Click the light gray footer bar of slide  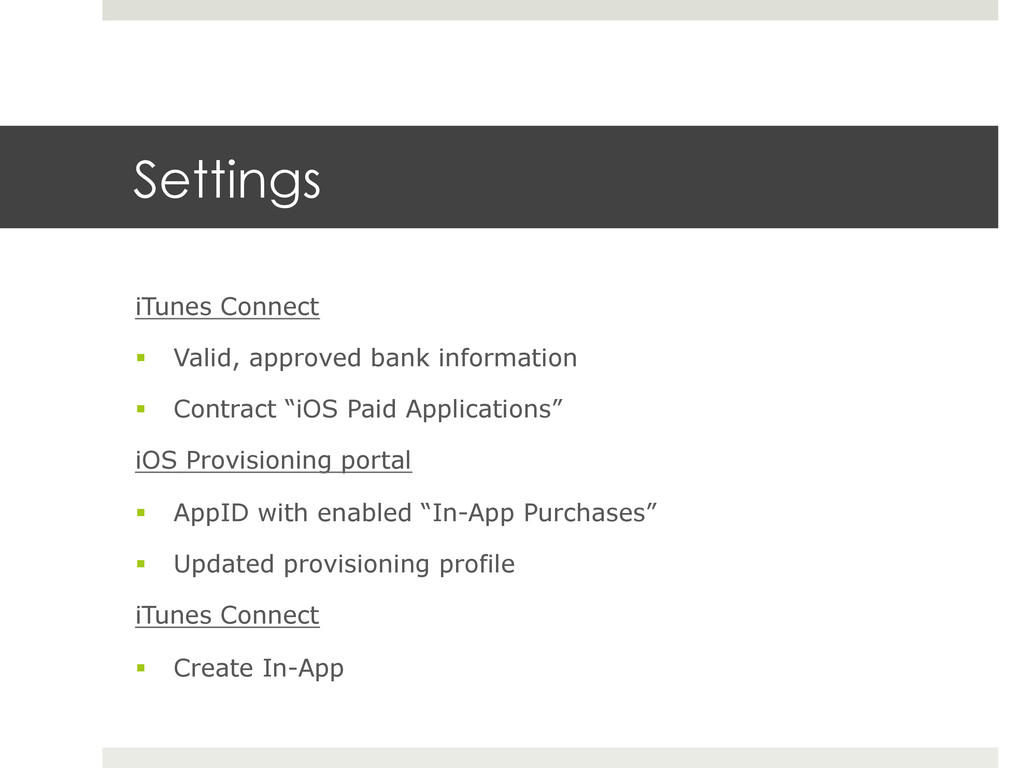(x=550, y=758)
